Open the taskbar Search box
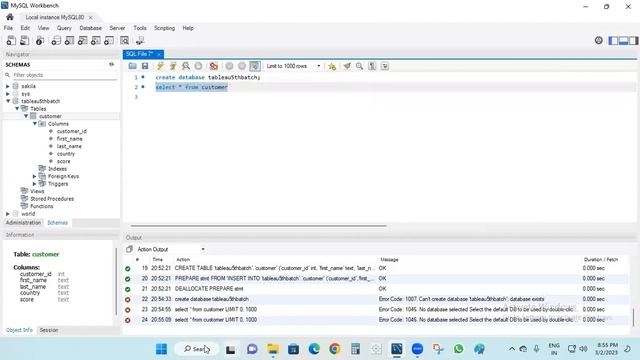 pyautogui.click(x=197, y=349)
